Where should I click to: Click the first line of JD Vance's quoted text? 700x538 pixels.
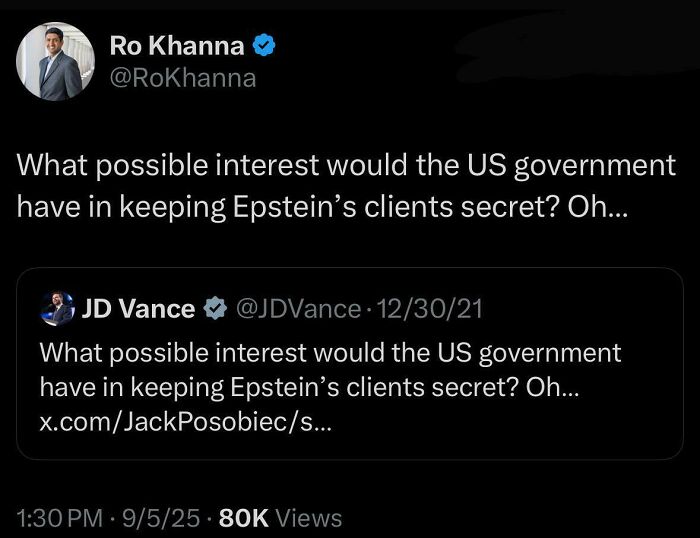tap(330, 353)
